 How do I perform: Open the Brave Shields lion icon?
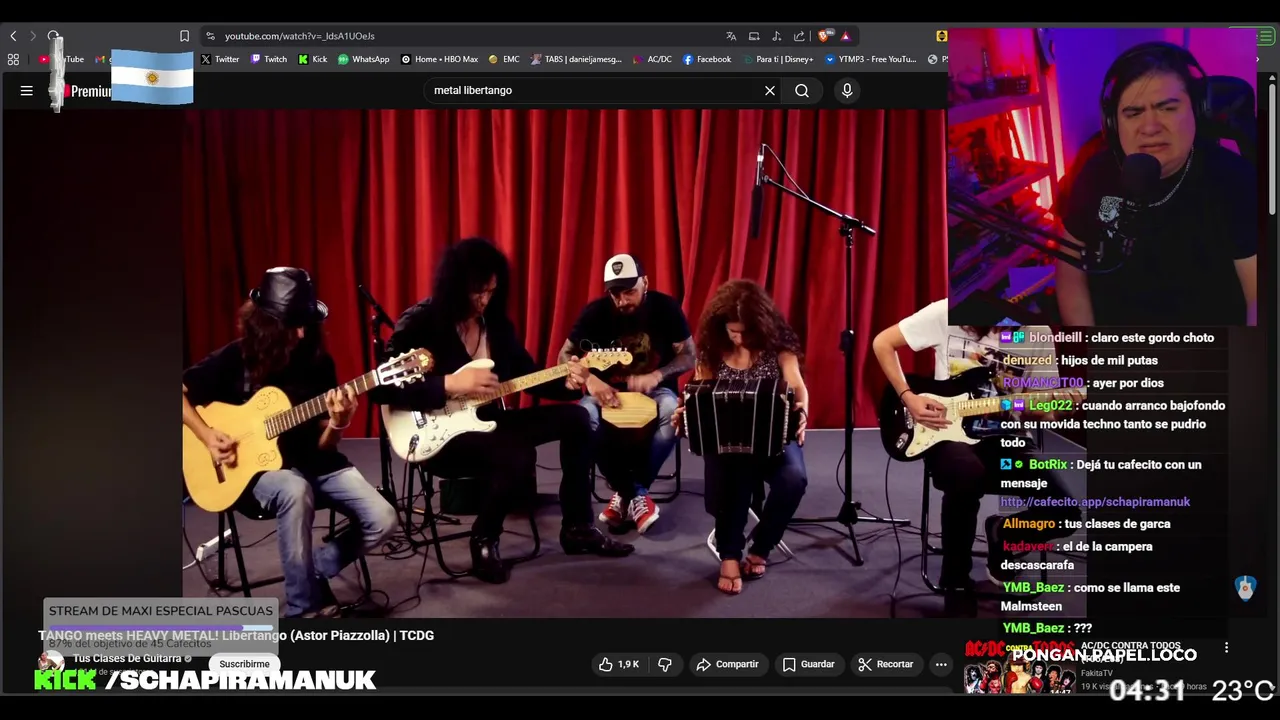pyautogui.click(x=824, y=36)
